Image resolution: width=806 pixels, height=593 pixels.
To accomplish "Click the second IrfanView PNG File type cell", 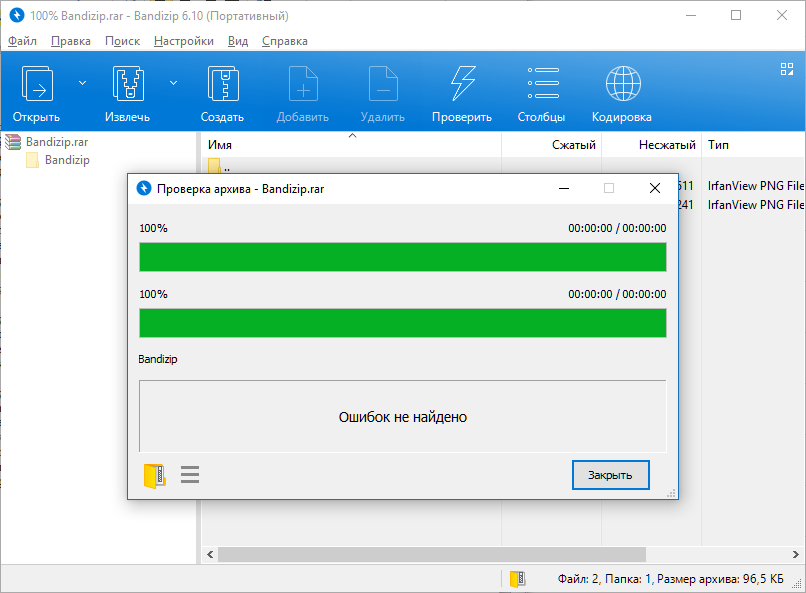I will (756, 205).
